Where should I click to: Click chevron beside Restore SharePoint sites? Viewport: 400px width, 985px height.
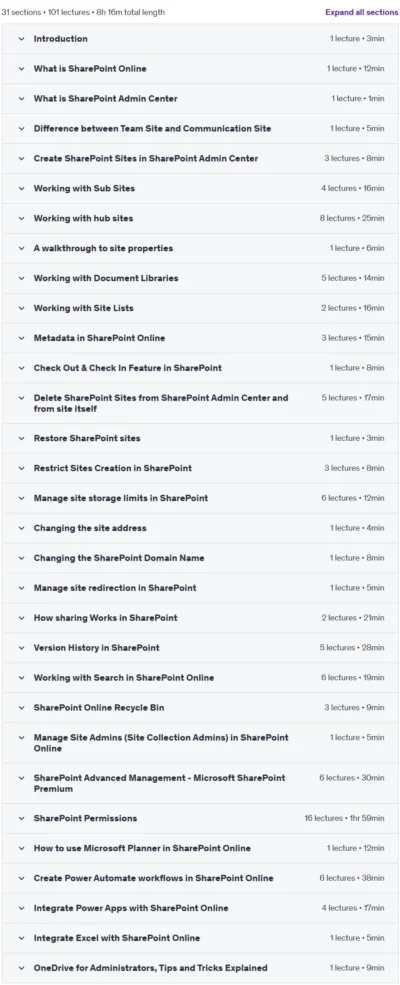click(x=21, y=438)
